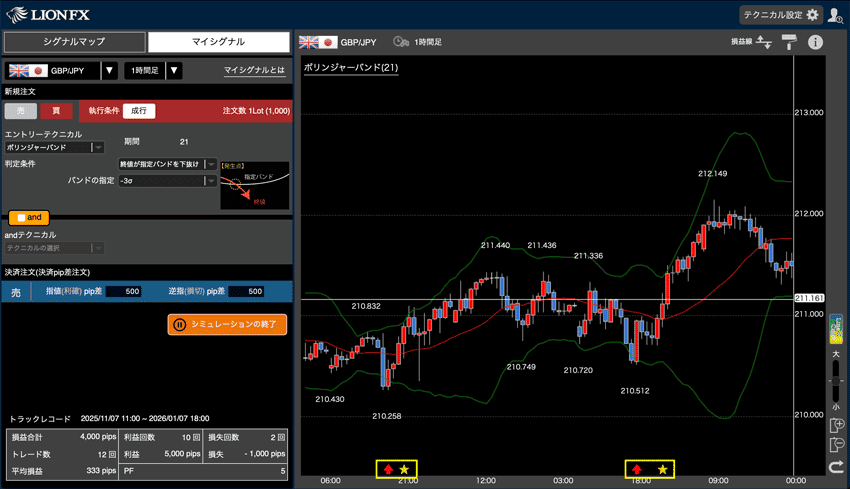Click the zoom-out chart icon
Screen dimensions: 850x489
(836, 445)
